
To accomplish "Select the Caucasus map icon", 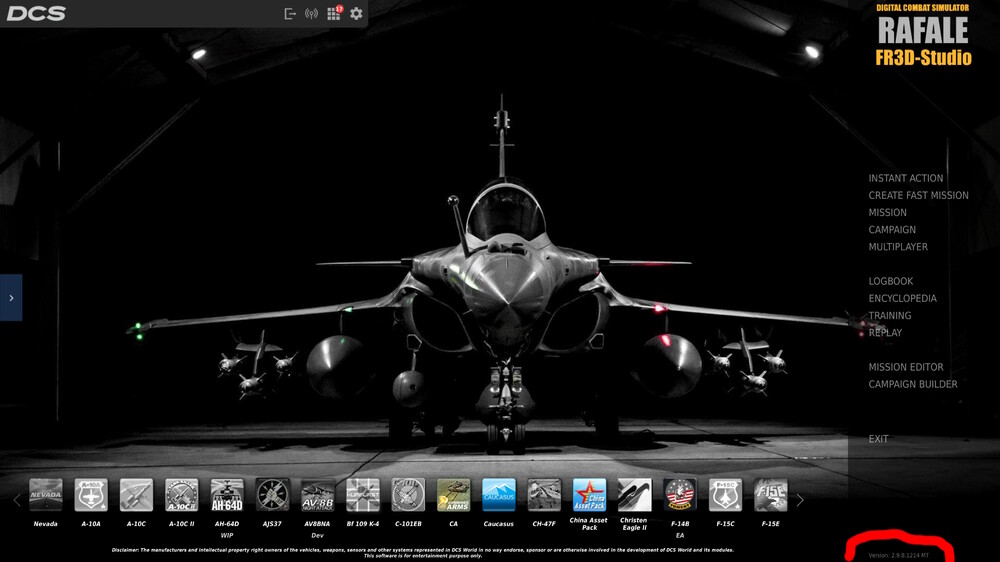I will tap(499, 495).
